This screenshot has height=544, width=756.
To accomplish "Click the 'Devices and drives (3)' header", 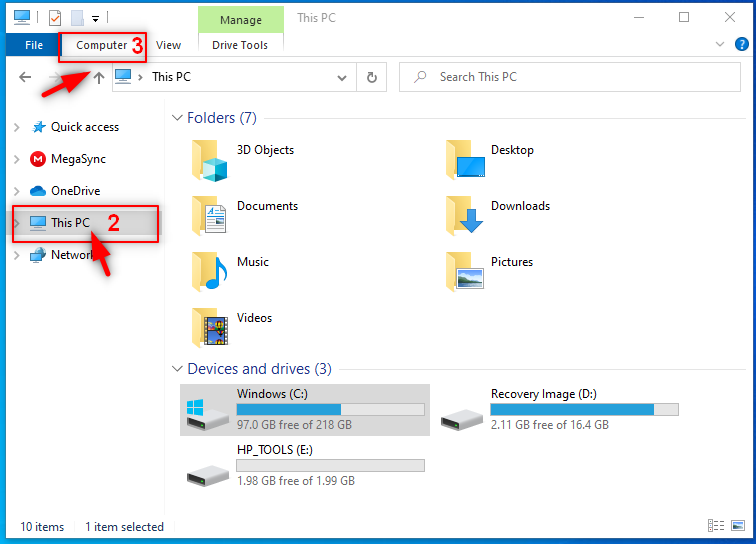I will point(259,369).
